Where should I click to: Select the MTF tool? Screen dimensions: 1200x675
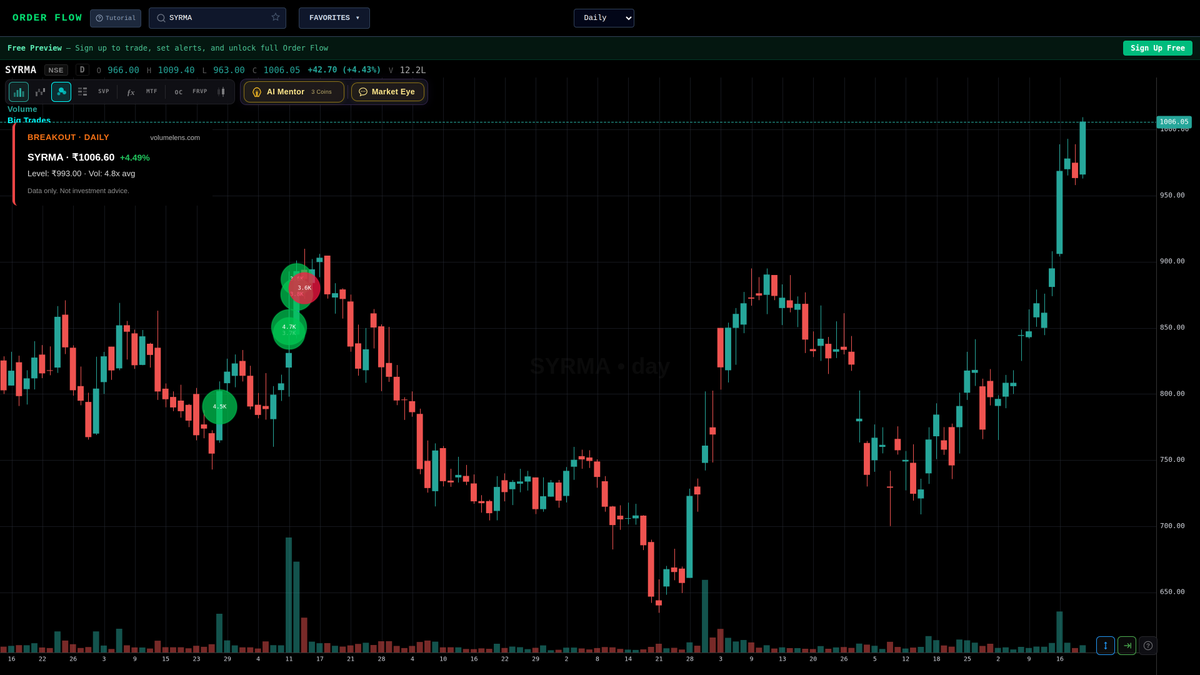[x=150, y=91]
